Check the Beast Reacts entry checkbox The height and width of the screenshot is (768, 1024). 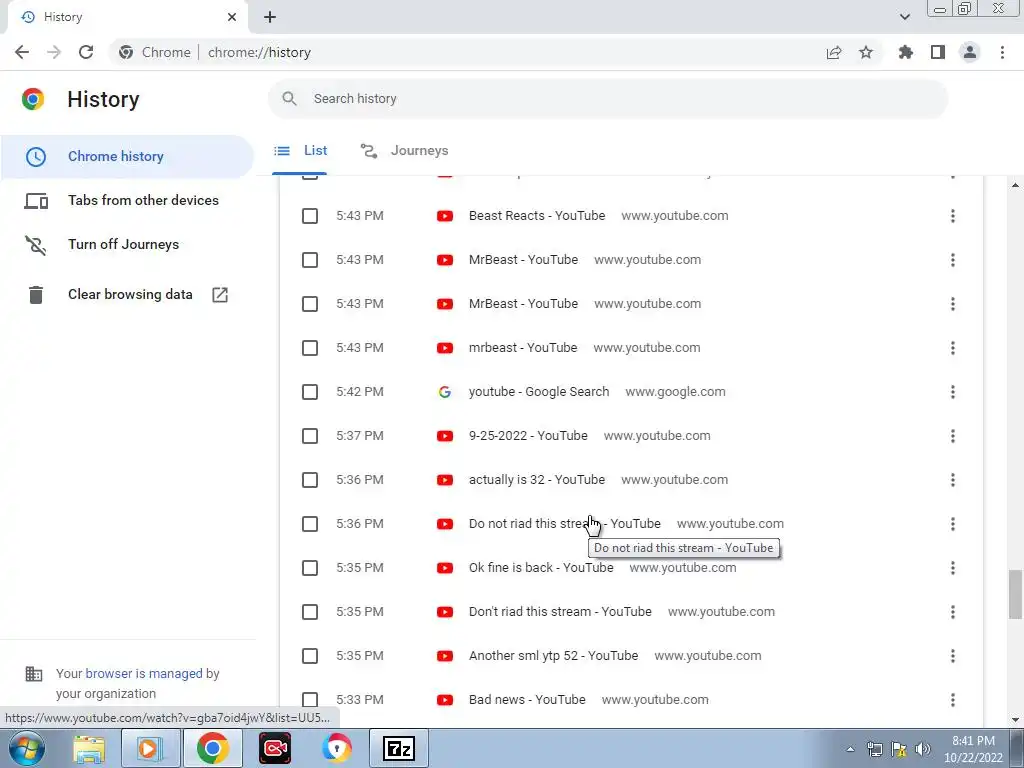point(310,216)
